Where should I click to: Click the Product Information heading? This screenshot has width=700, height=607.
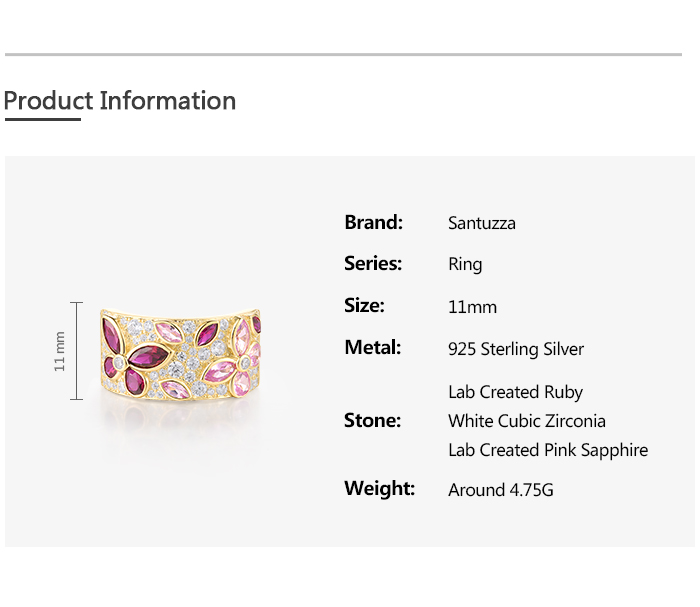(x=120, y=101)
